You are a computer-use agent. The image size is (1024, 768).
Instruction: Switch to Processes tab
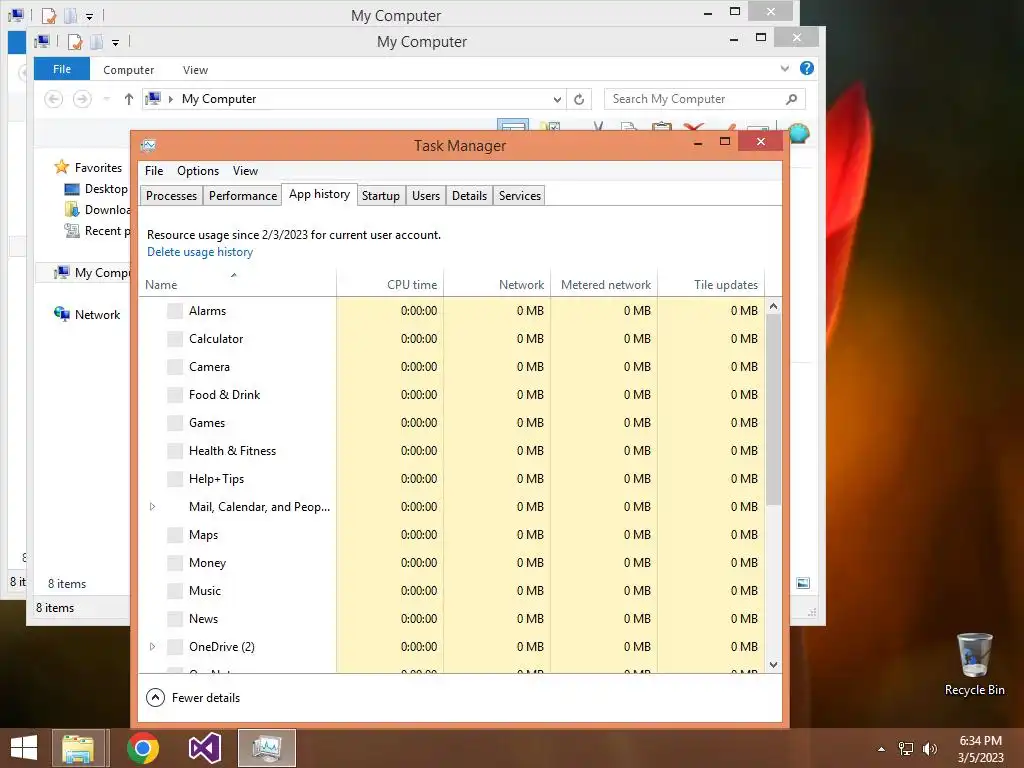pos(171,196)
